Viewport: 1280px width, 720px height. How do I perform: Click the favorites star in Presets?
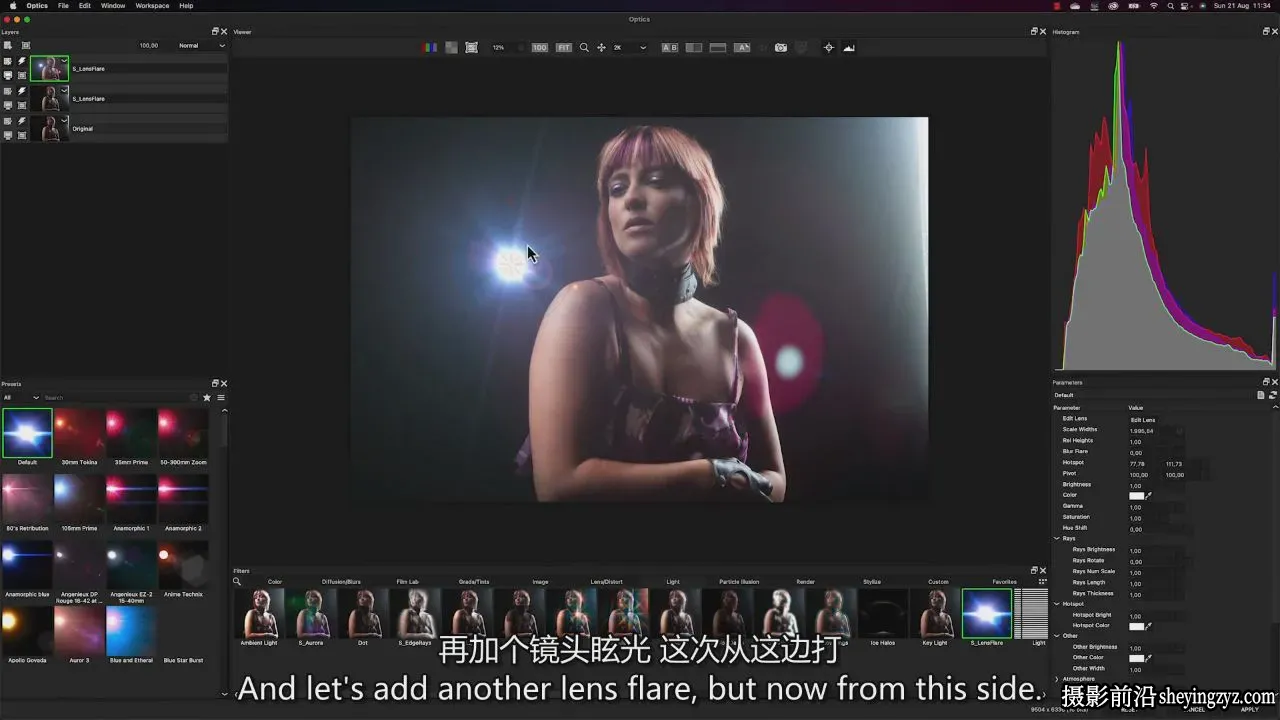[207, 397]
